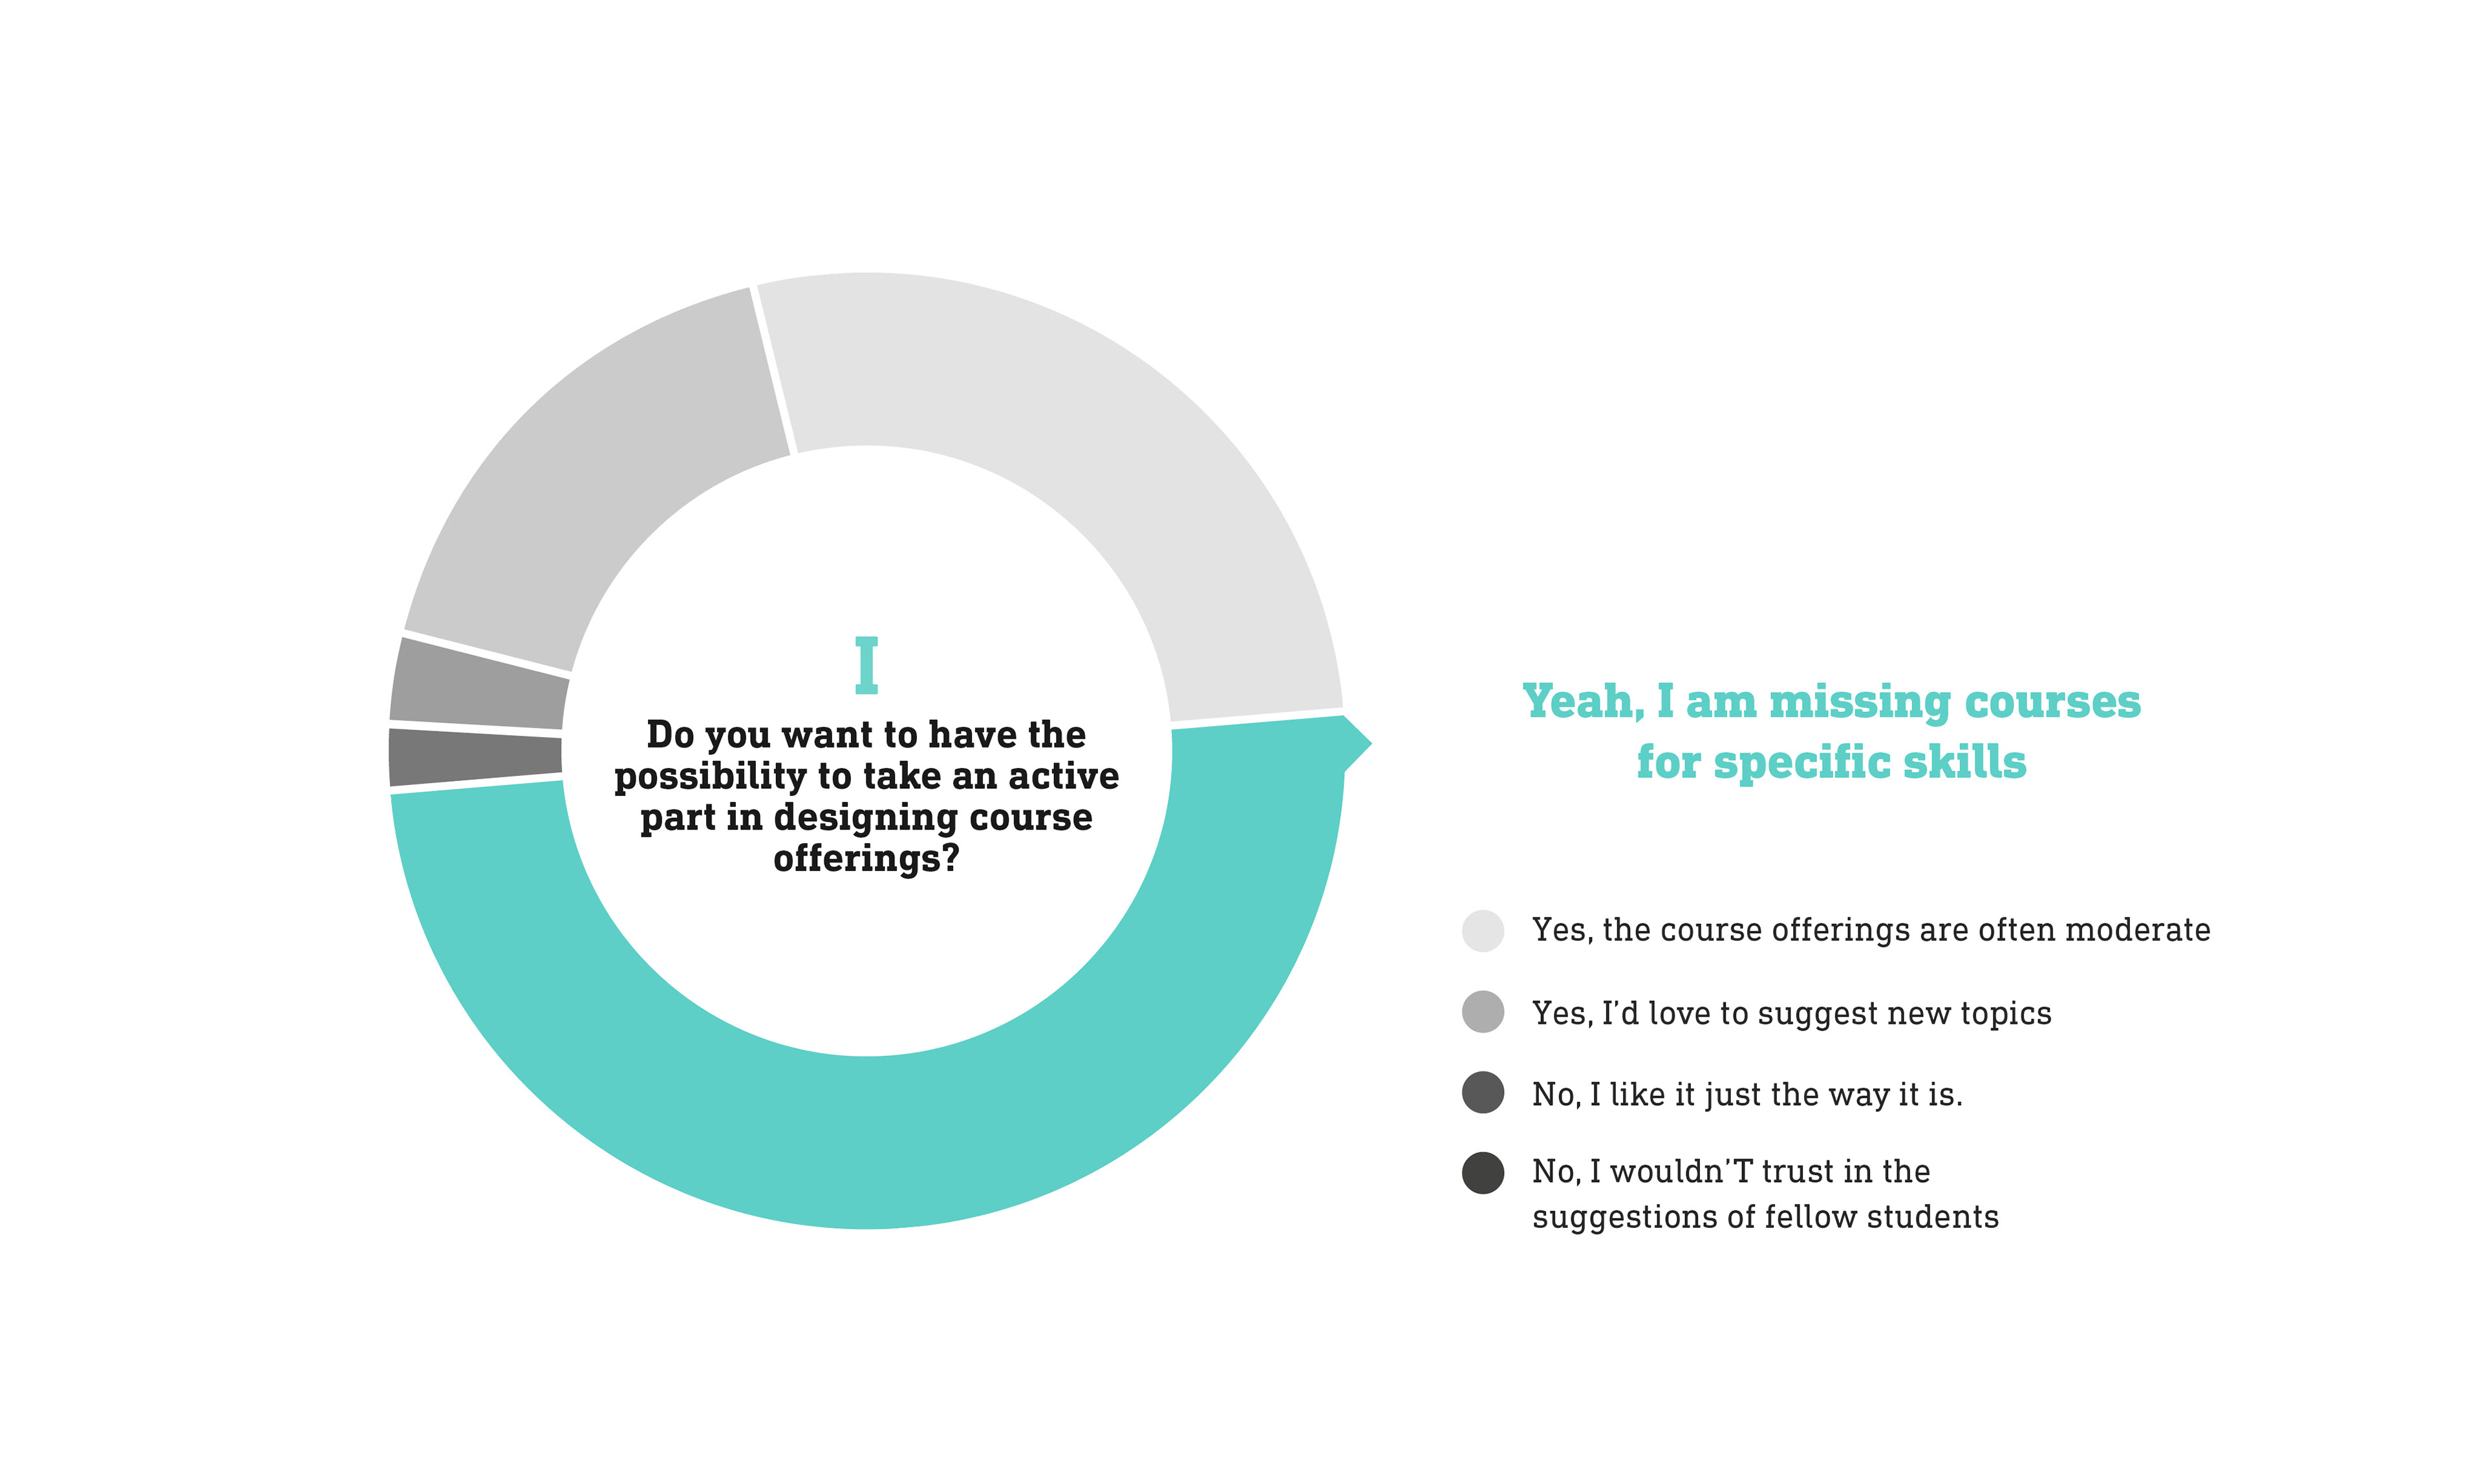This screenshot has height=1484, width=2483.
Task: Click 'suggestions of fellow students' legend line
Action: [x=1765, y=1217]
